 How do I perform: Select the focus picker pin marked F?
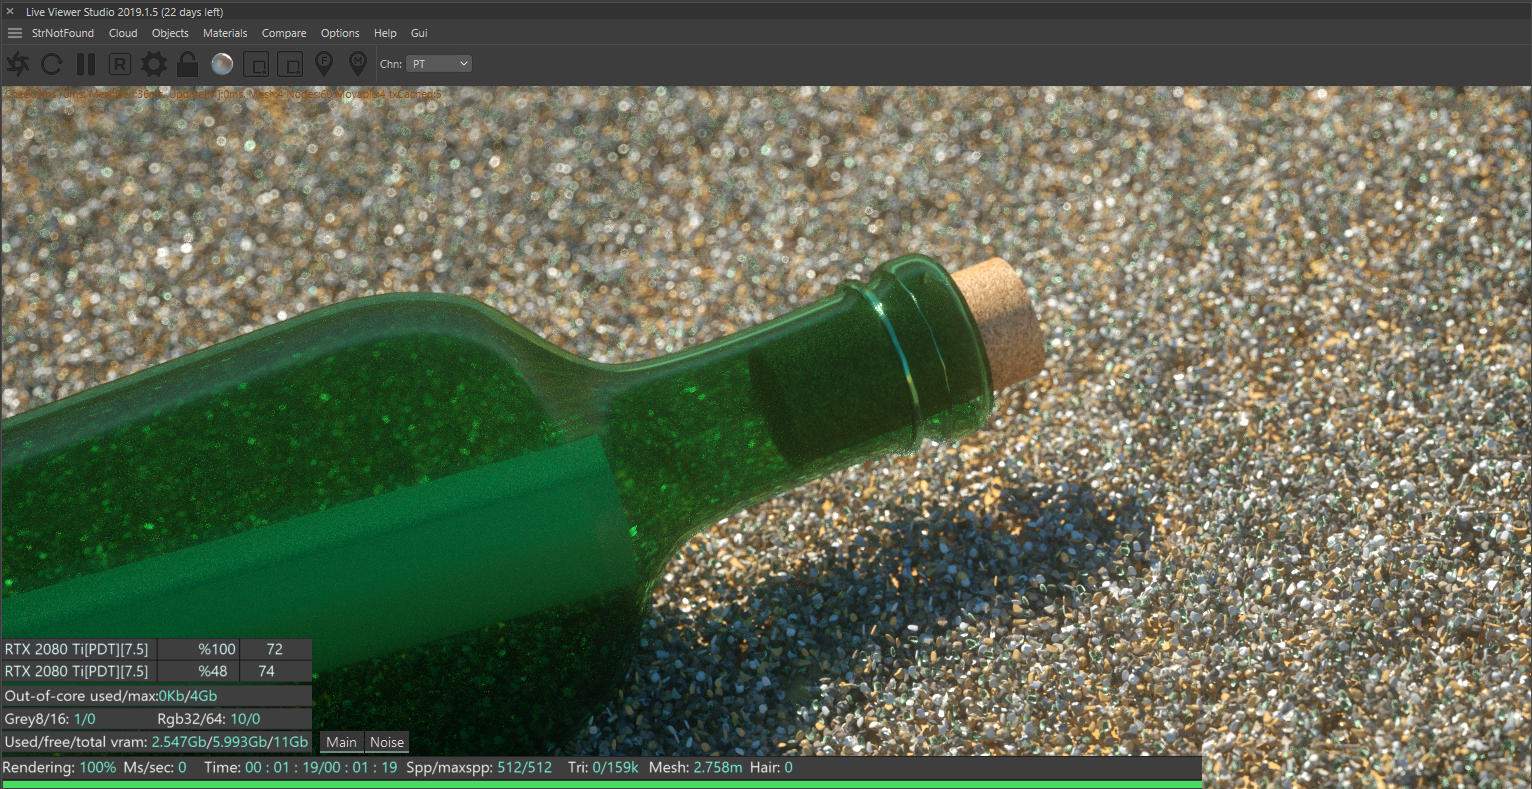[x=324, y=64]
